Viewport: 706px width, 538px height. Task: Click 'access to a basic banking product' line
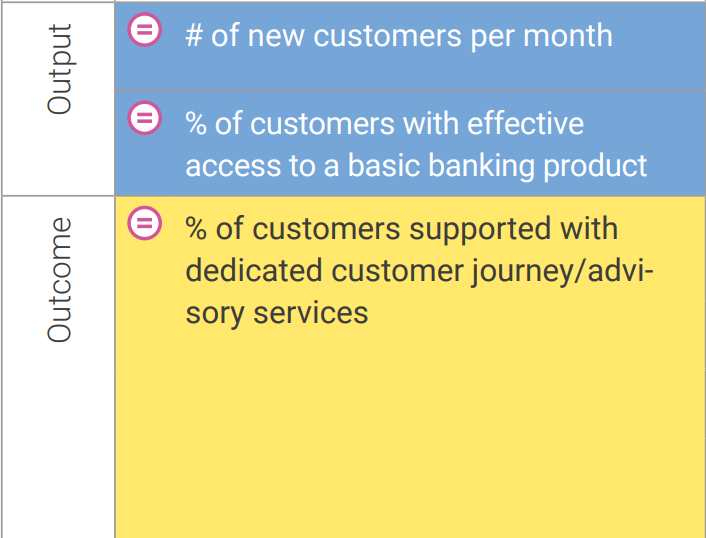point(416,166)
